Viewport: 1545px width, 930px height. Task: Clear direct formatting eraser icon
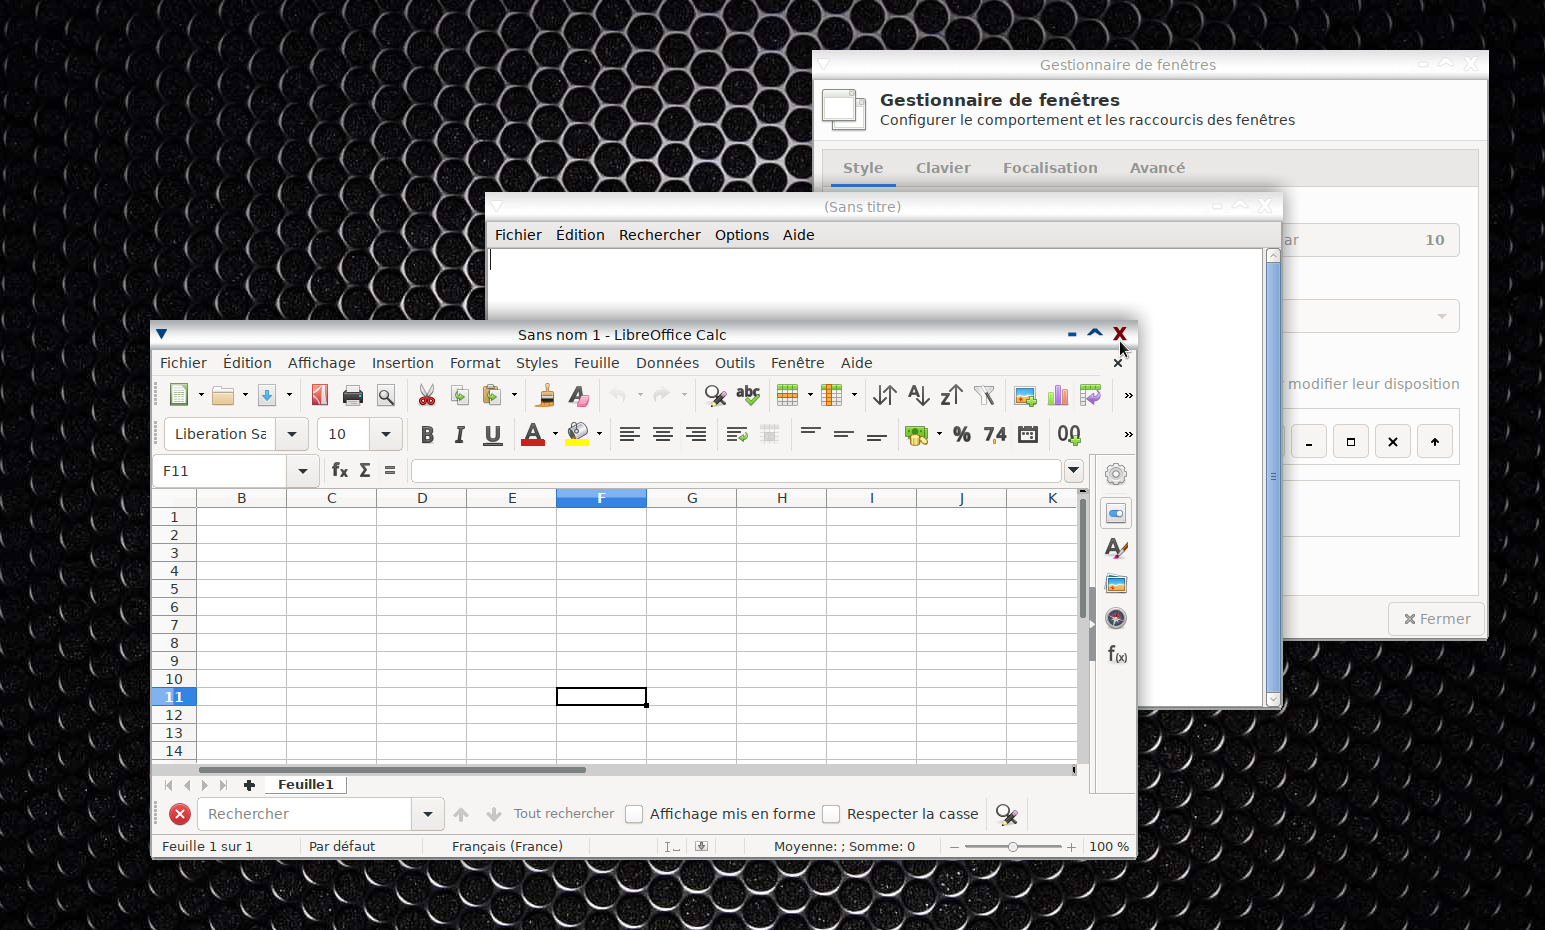click(x=578, y=395)
